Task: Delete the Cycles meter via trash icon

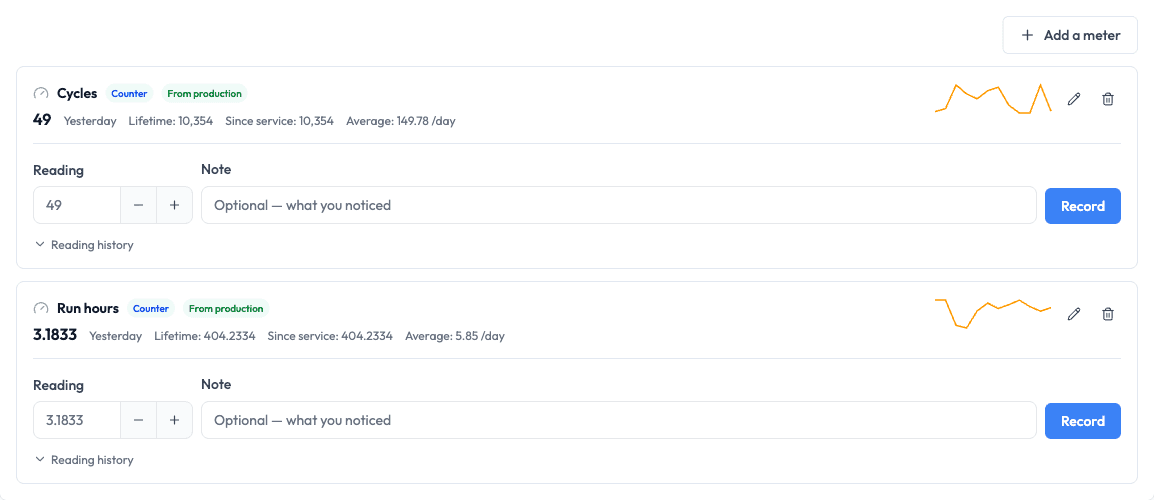Action: pos(1108,99)
